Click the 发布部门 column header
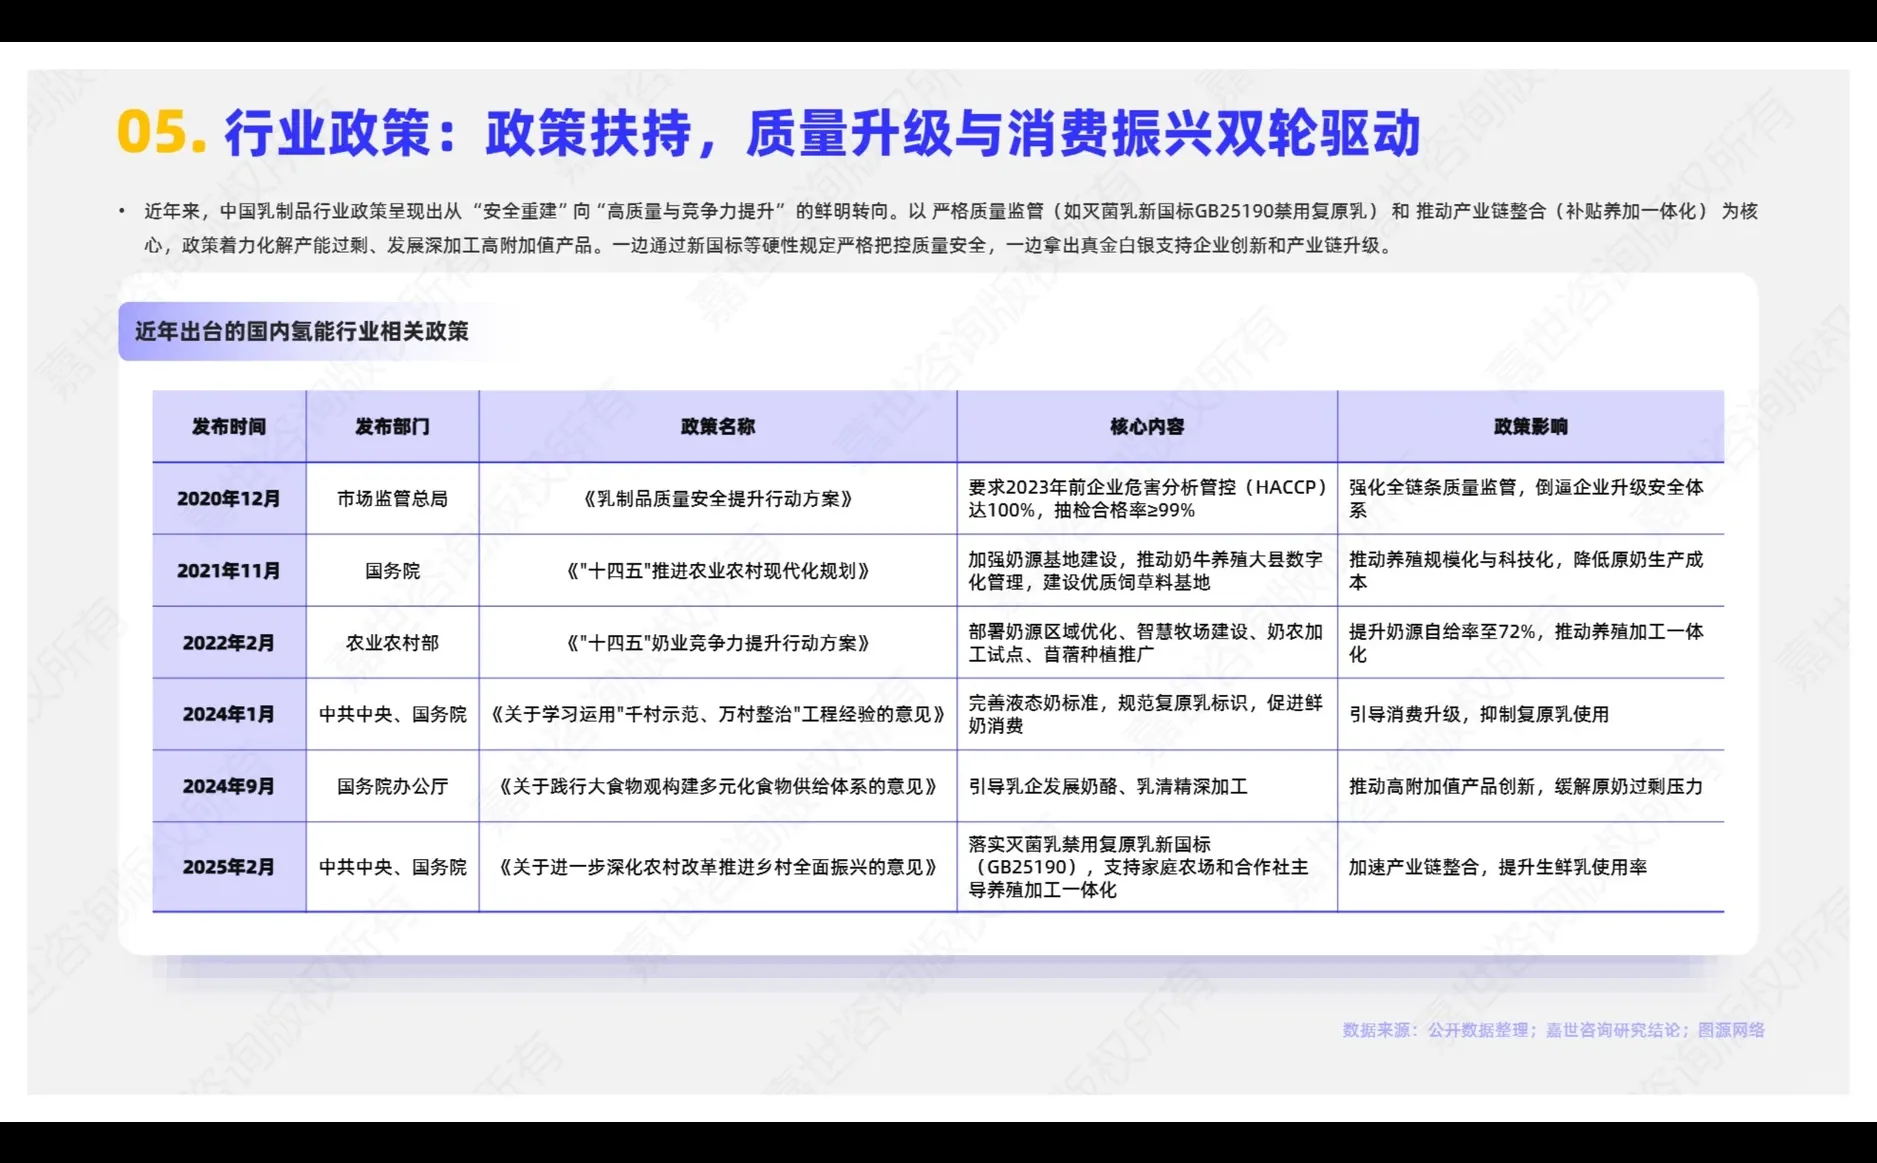The height and width of the screenshot is (1163, 1877). click(x=392, y=424)
